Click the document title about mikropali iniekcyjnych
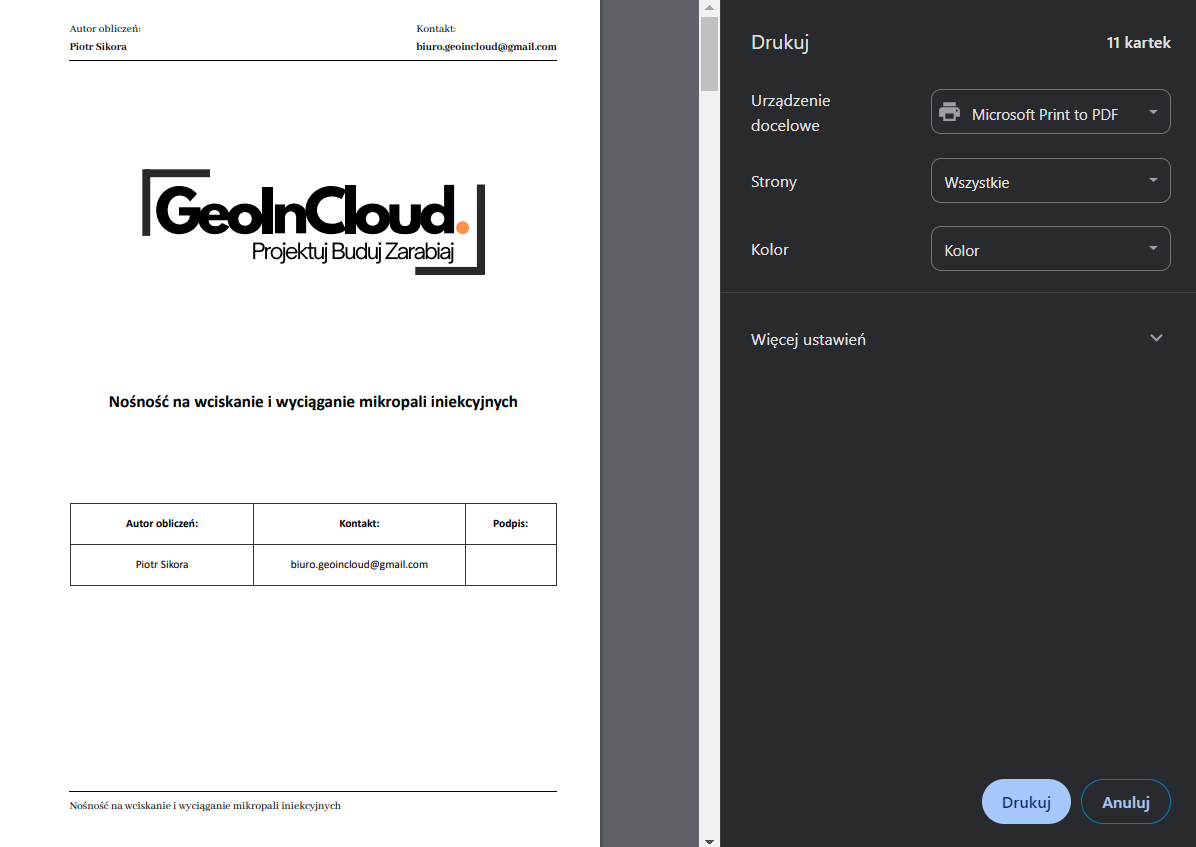The width and height of the screenshot is (1196, 847). (313, 402)
